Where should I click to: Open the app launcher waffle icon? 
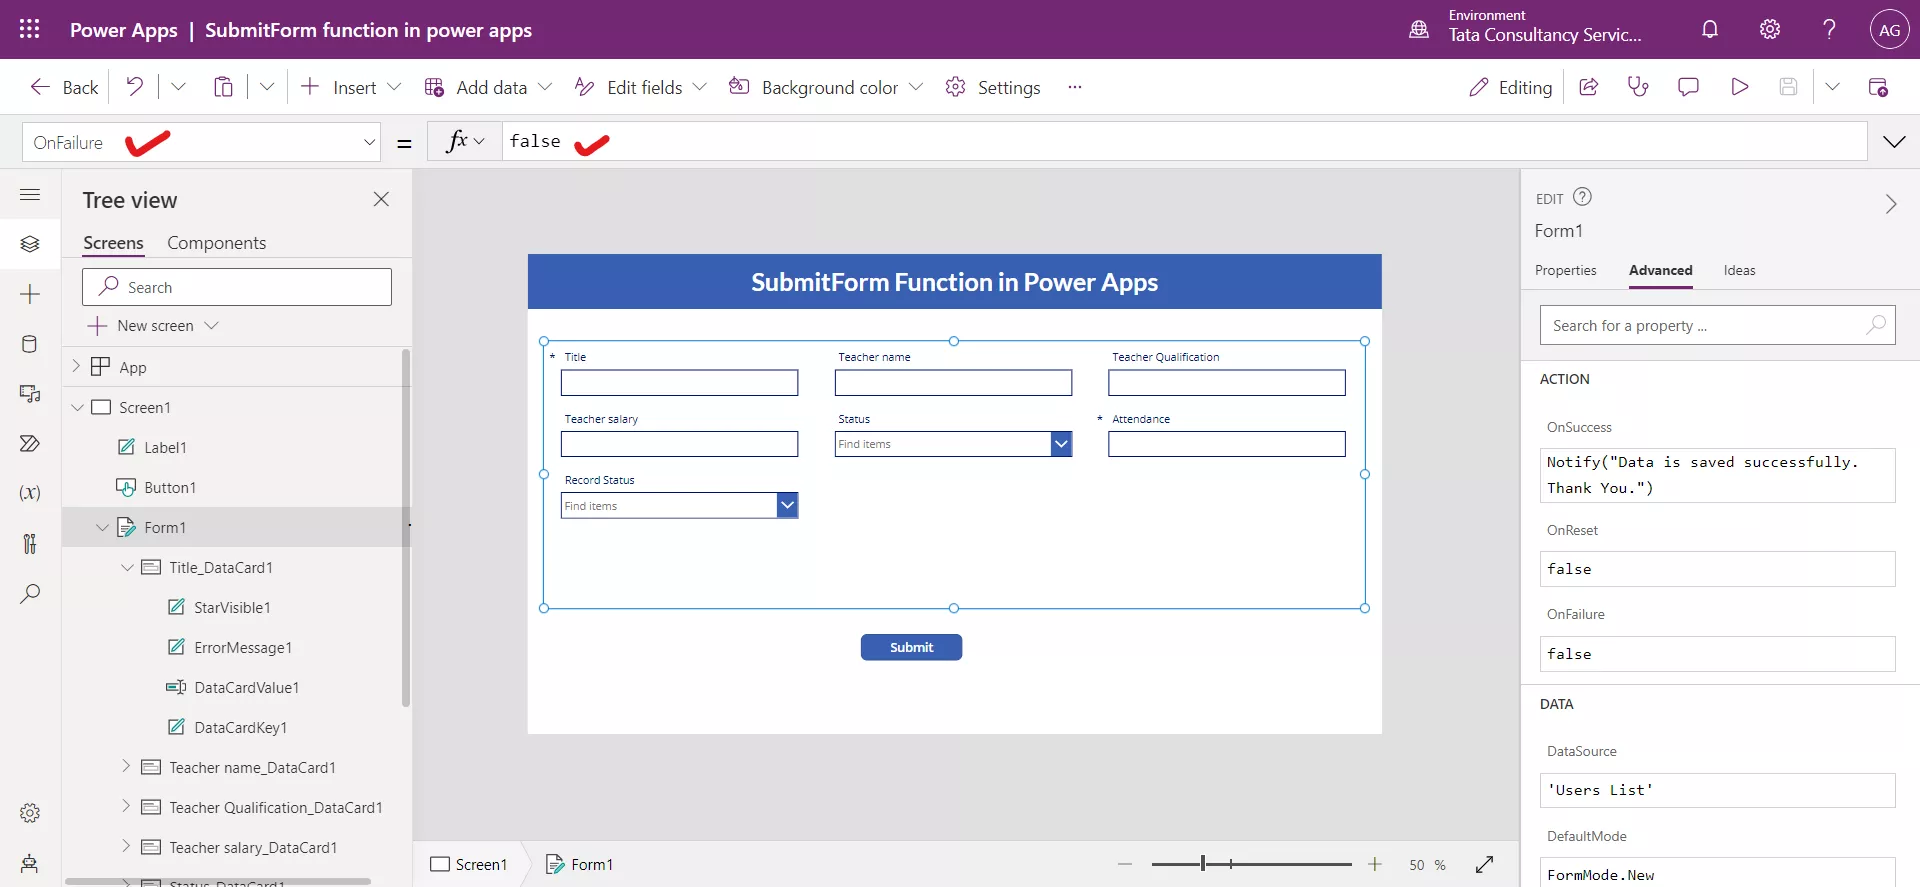[30, 29]
